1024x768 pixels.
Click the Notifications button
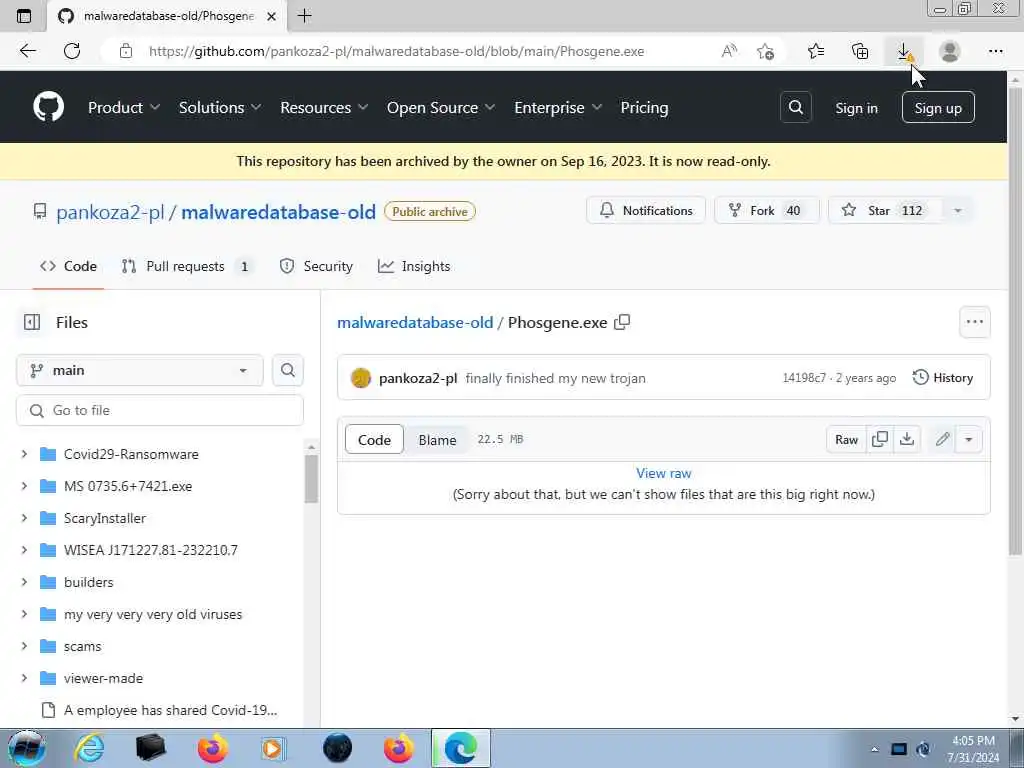point(646,210)
